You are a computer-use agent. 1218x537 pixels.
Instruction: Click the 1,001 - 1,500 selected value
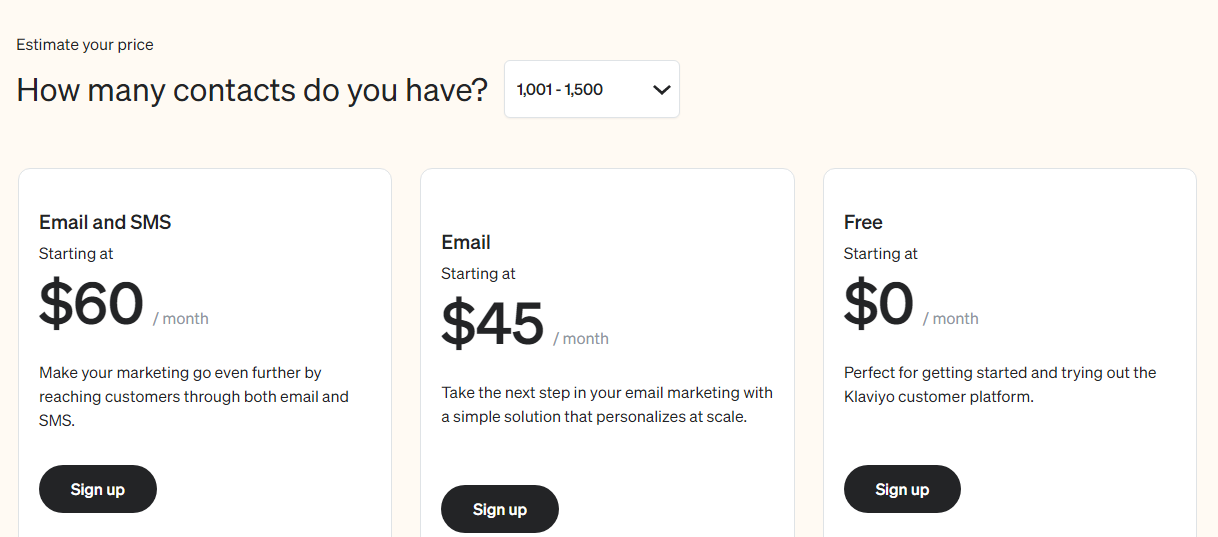pos(560,89)
